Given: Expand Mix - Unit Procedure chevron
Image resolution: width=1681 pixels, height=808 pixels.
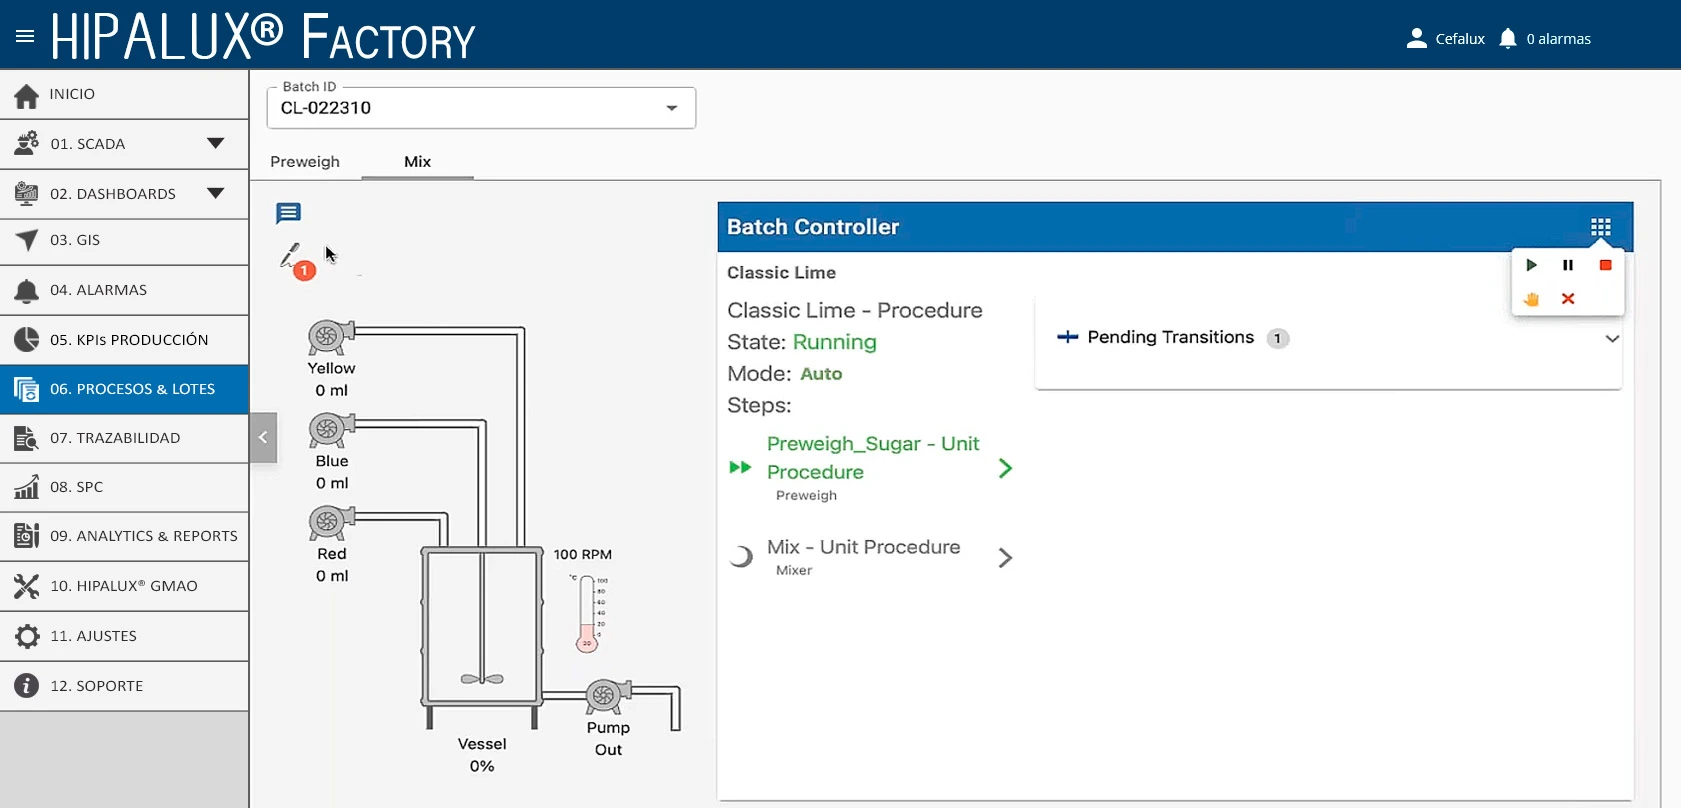Looking at the screenshot, I should click(x=1005, y=557).
